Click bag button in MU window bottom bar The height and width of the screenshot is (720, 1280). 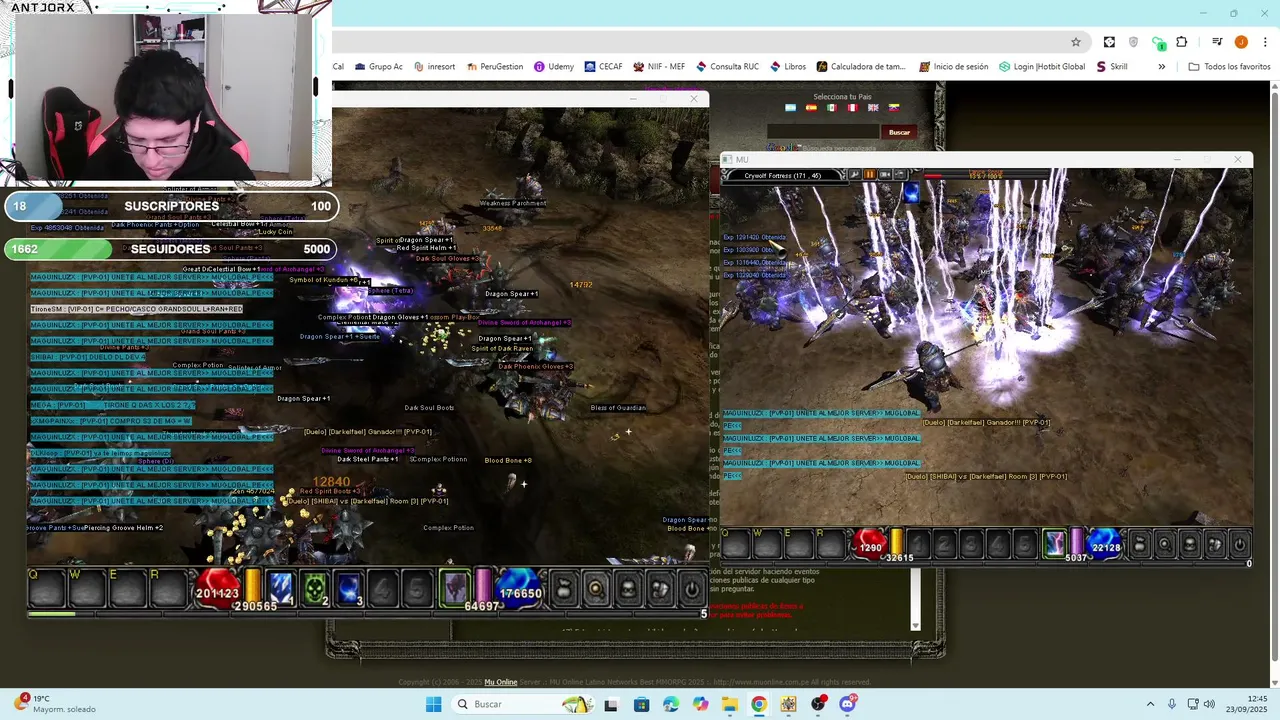pyautogui.click(x=1139, y=545)
